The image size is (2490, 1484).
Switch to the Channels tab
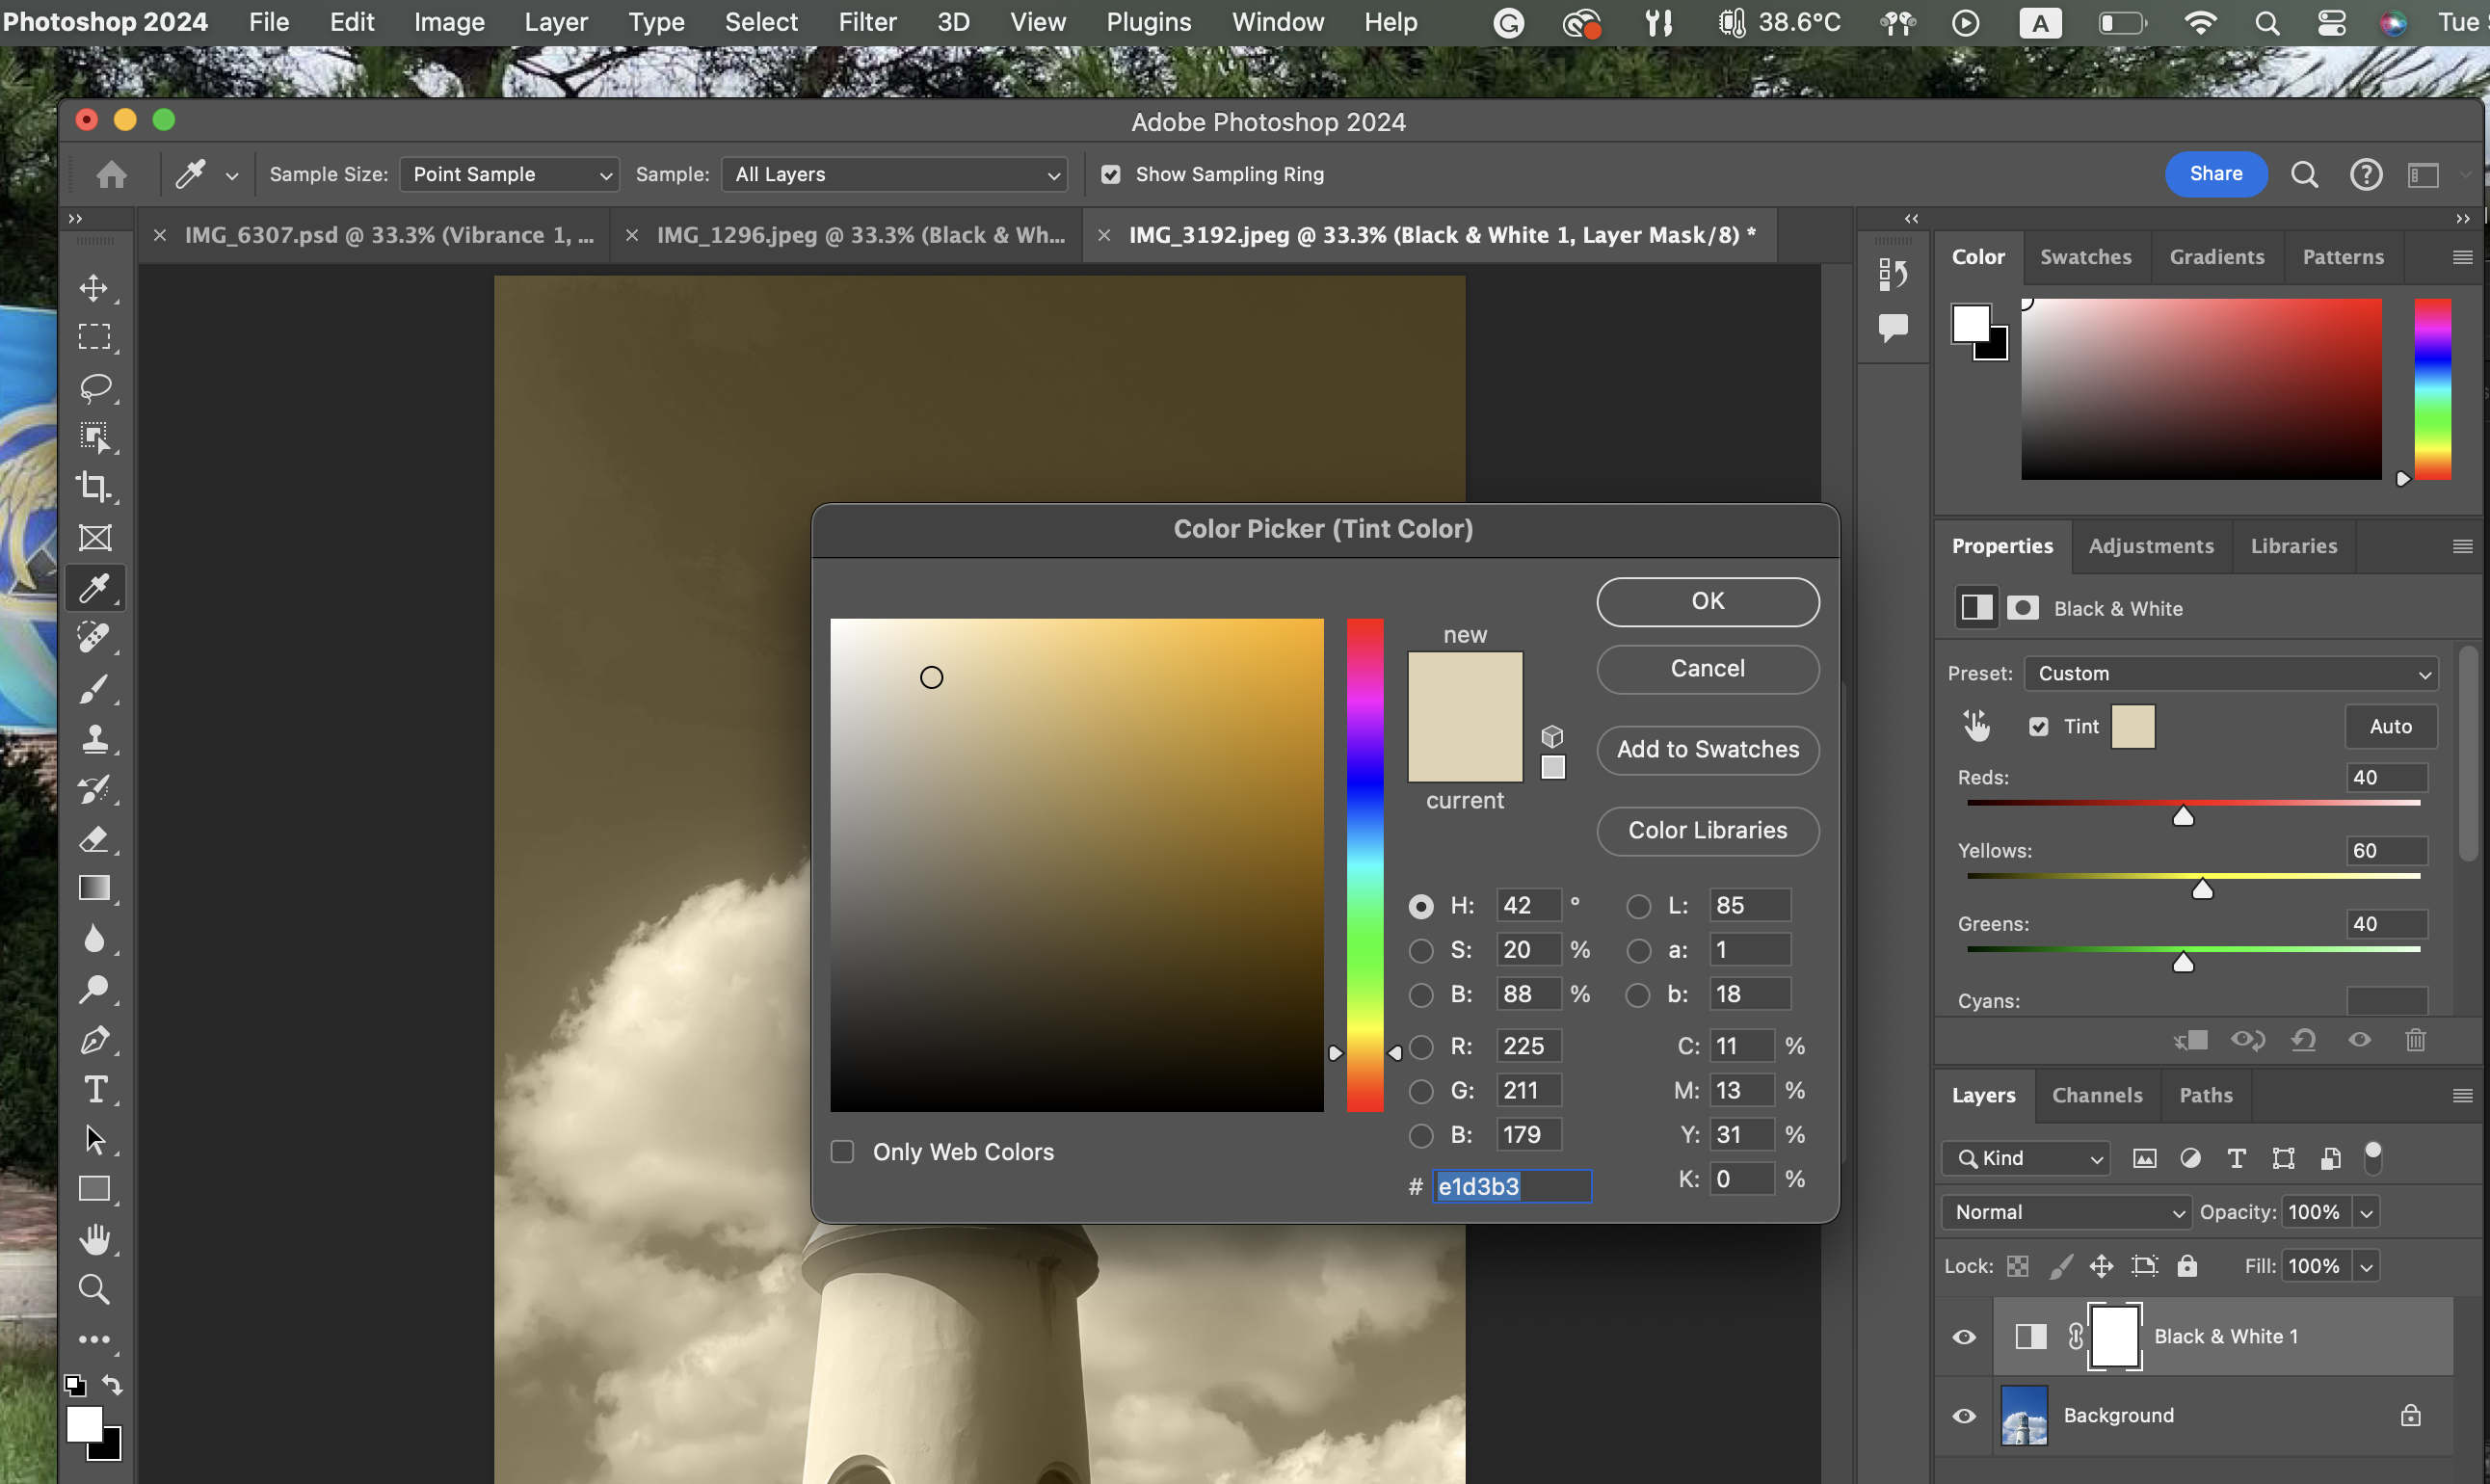pos(2096,1095)
